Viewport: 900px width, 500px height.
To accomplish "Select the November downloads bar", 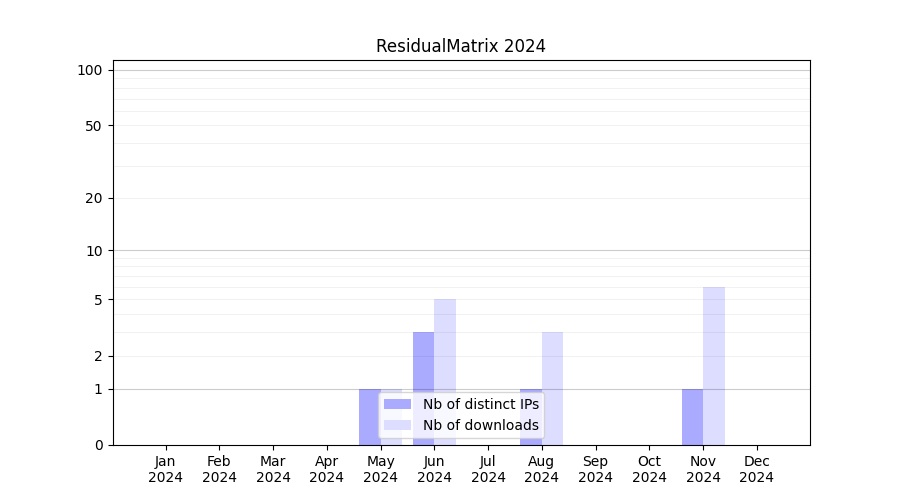I will coord(714,365).
